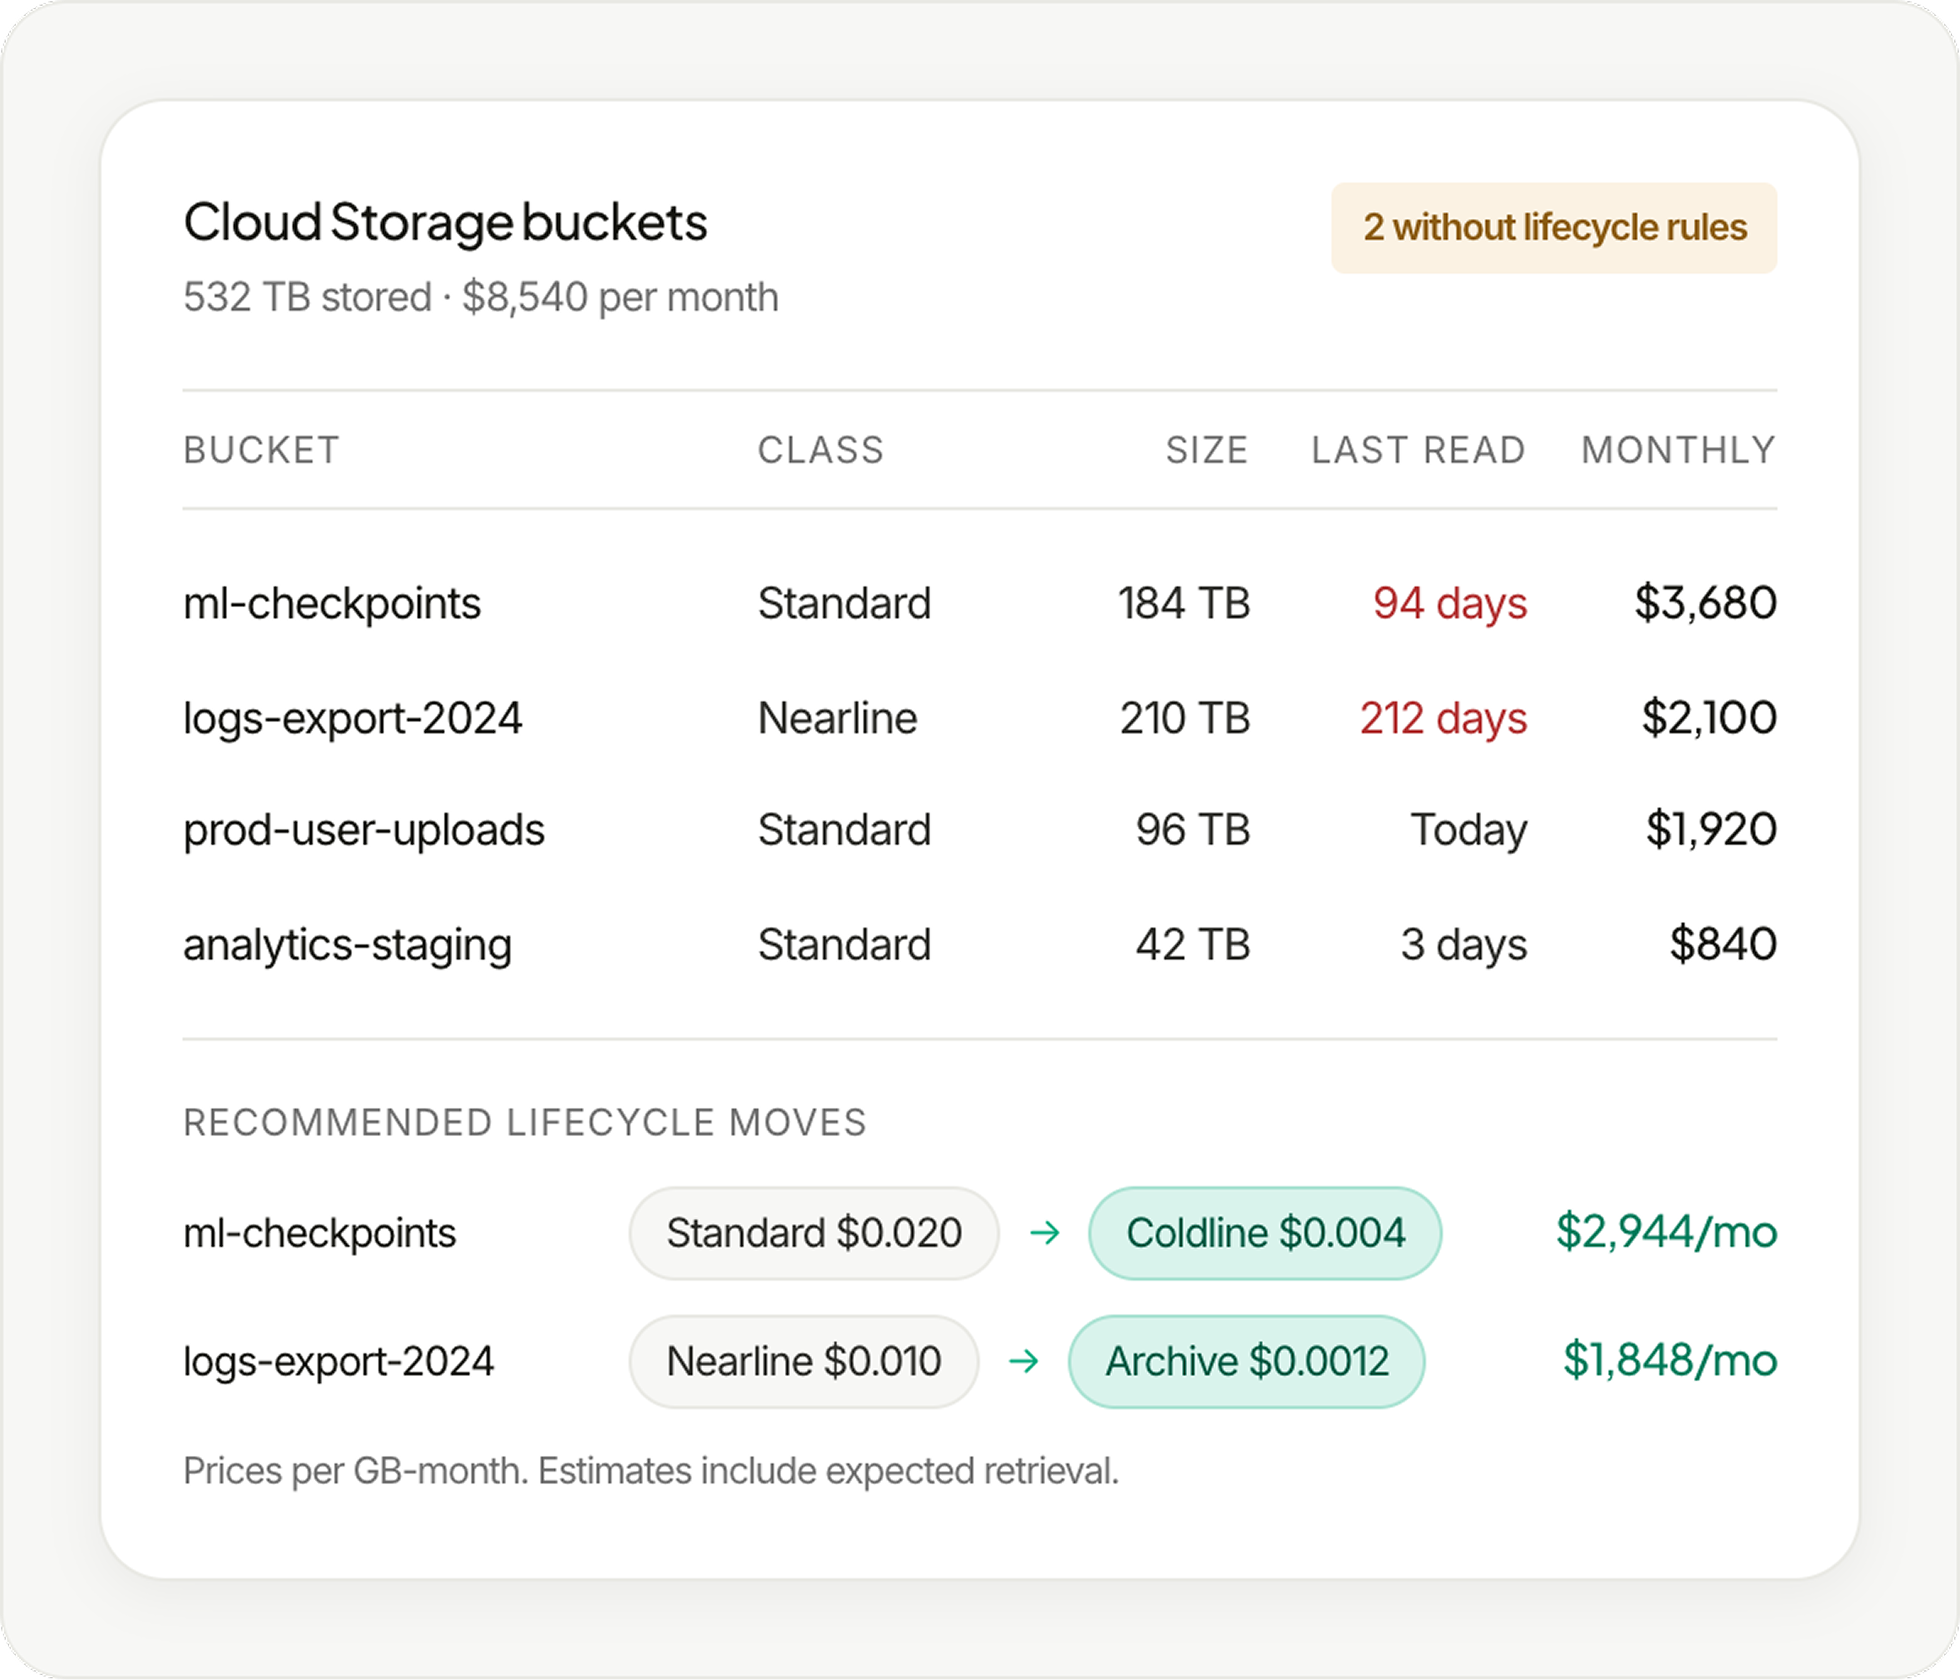Click the $840 monthly cost
The width and height of the screenshot is (1960, 1680).
click(x=1723, y=944)
